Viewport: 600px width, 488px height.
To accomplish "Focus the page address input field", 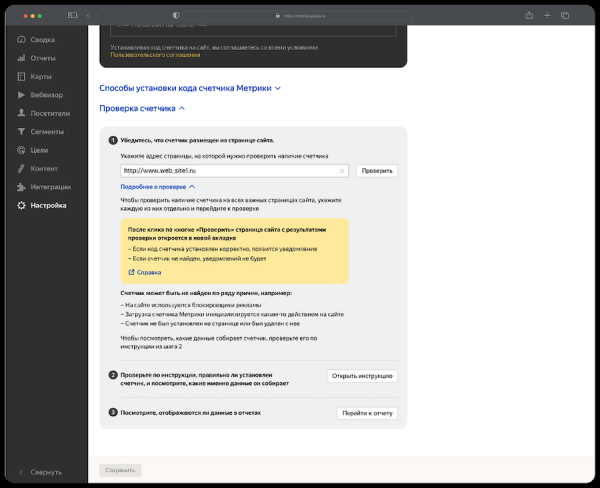I will coord(234,171).
